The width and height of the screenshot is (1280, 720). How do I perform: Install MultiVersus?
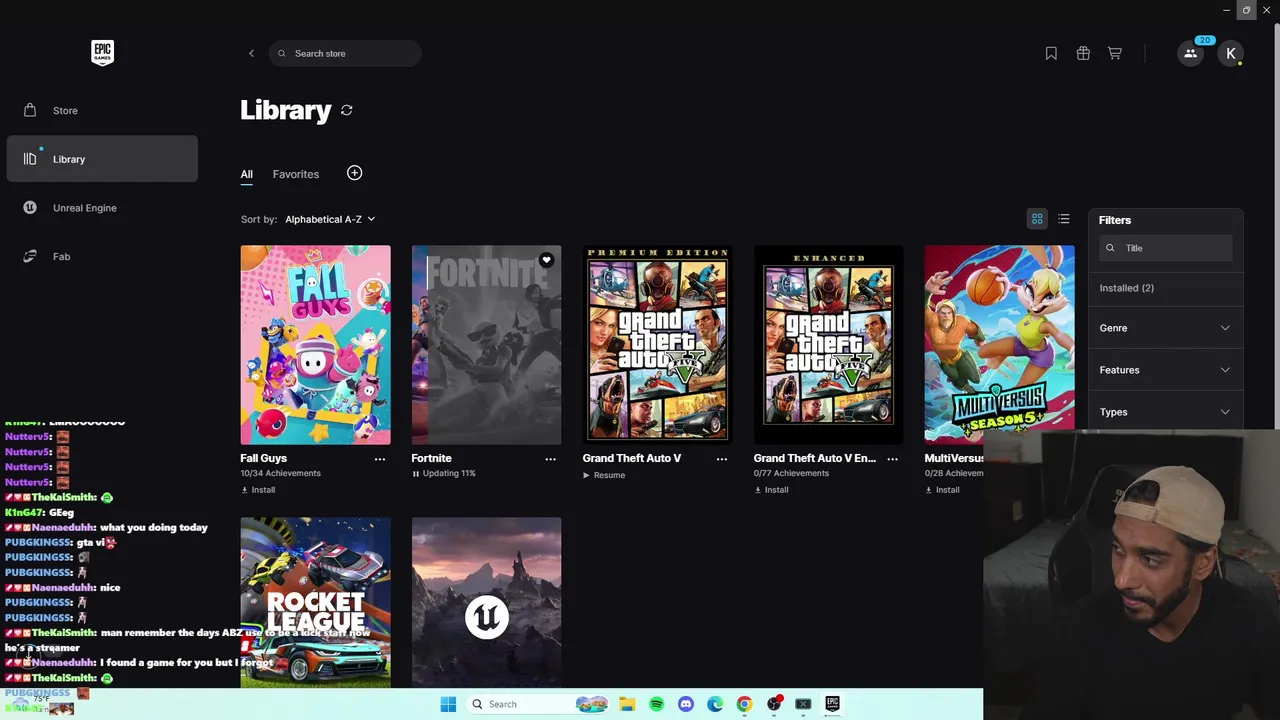coord(942,490)
